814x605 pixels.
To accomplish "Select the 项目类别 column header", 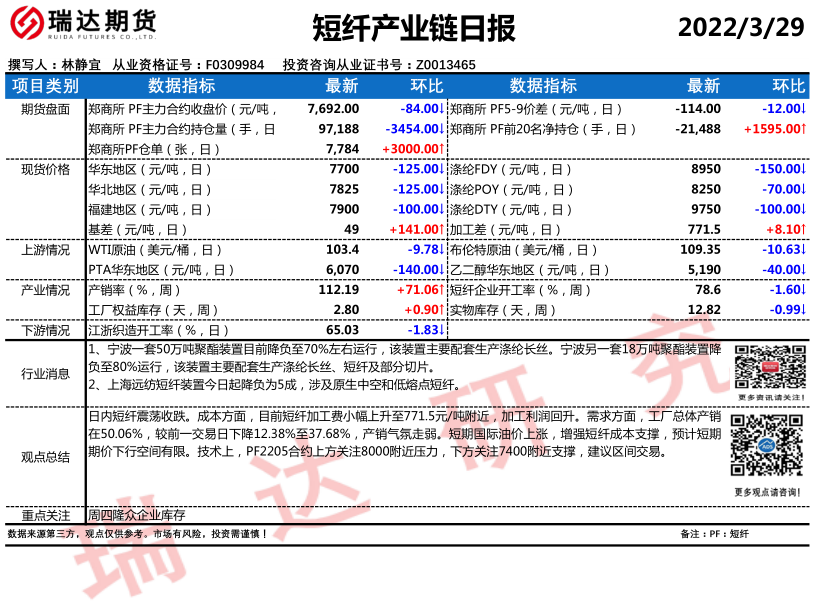I will (x=45, y=86).
